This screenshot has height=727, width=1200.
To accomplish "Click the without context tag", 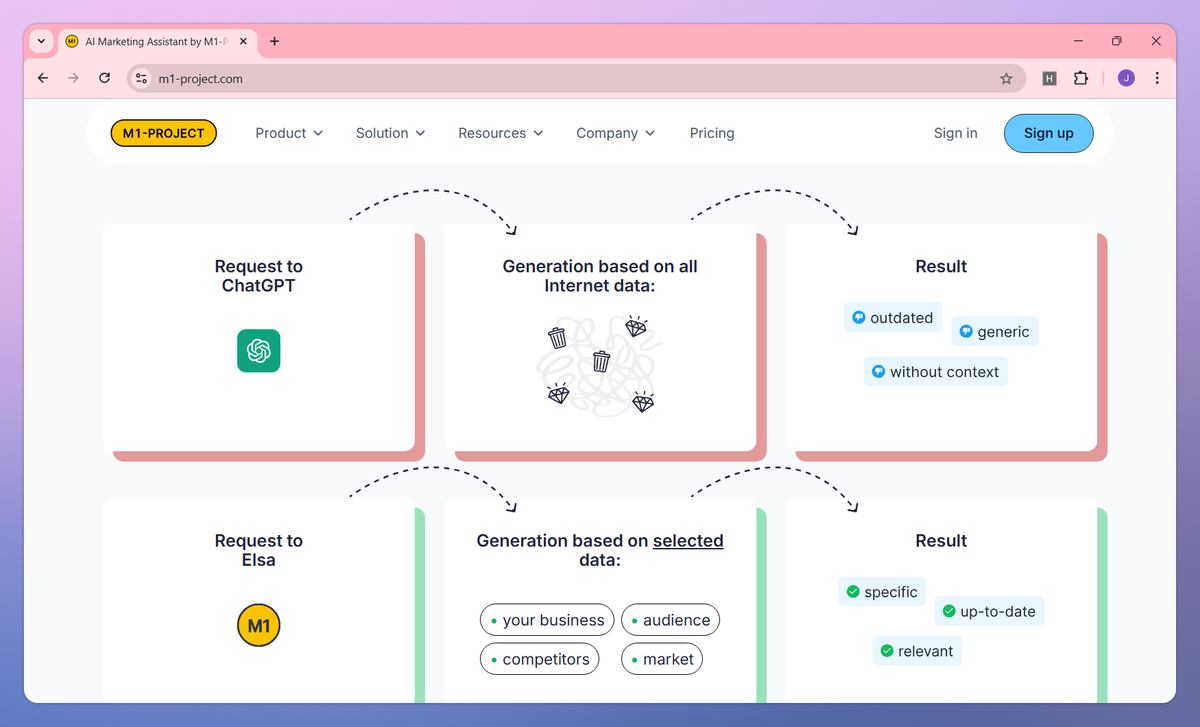I will (936, 372).
